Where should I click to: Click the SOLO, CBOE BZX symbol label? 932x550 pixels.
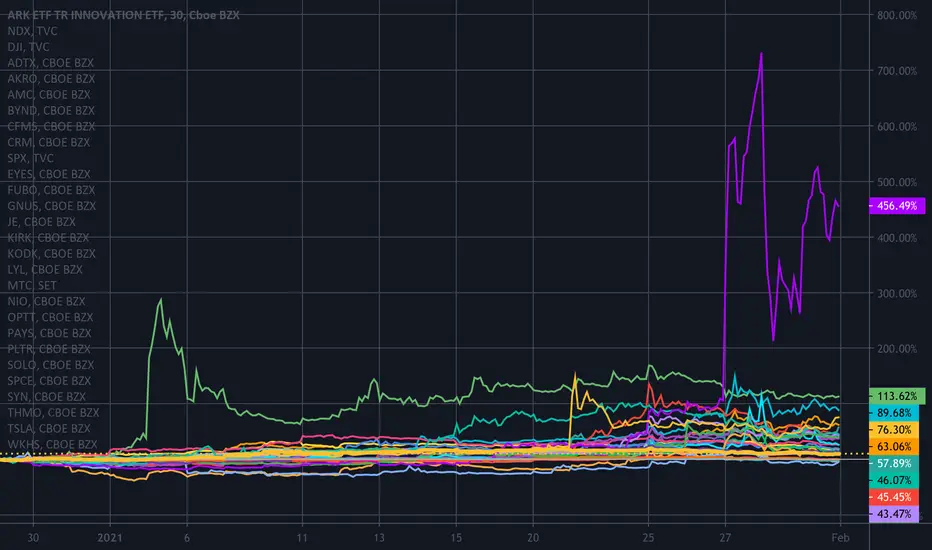[x=51, y=365]
